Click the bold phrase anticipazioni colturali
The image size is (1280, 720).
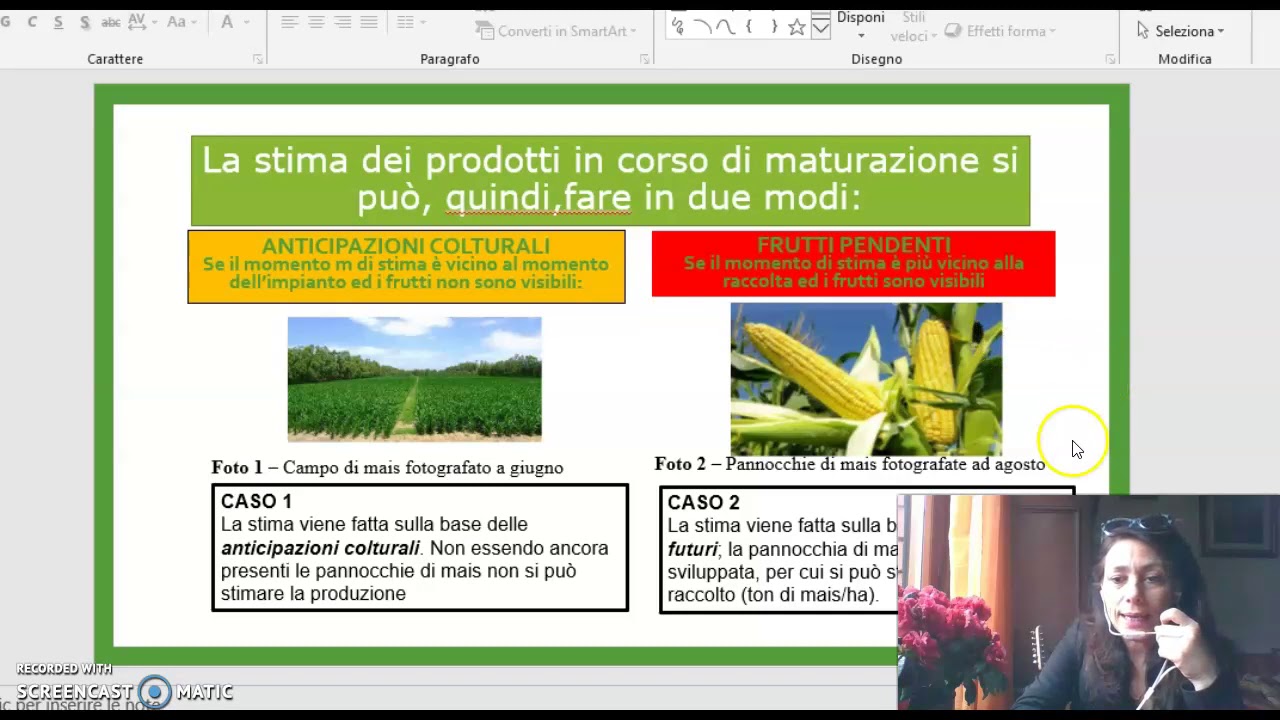[320, 548]
